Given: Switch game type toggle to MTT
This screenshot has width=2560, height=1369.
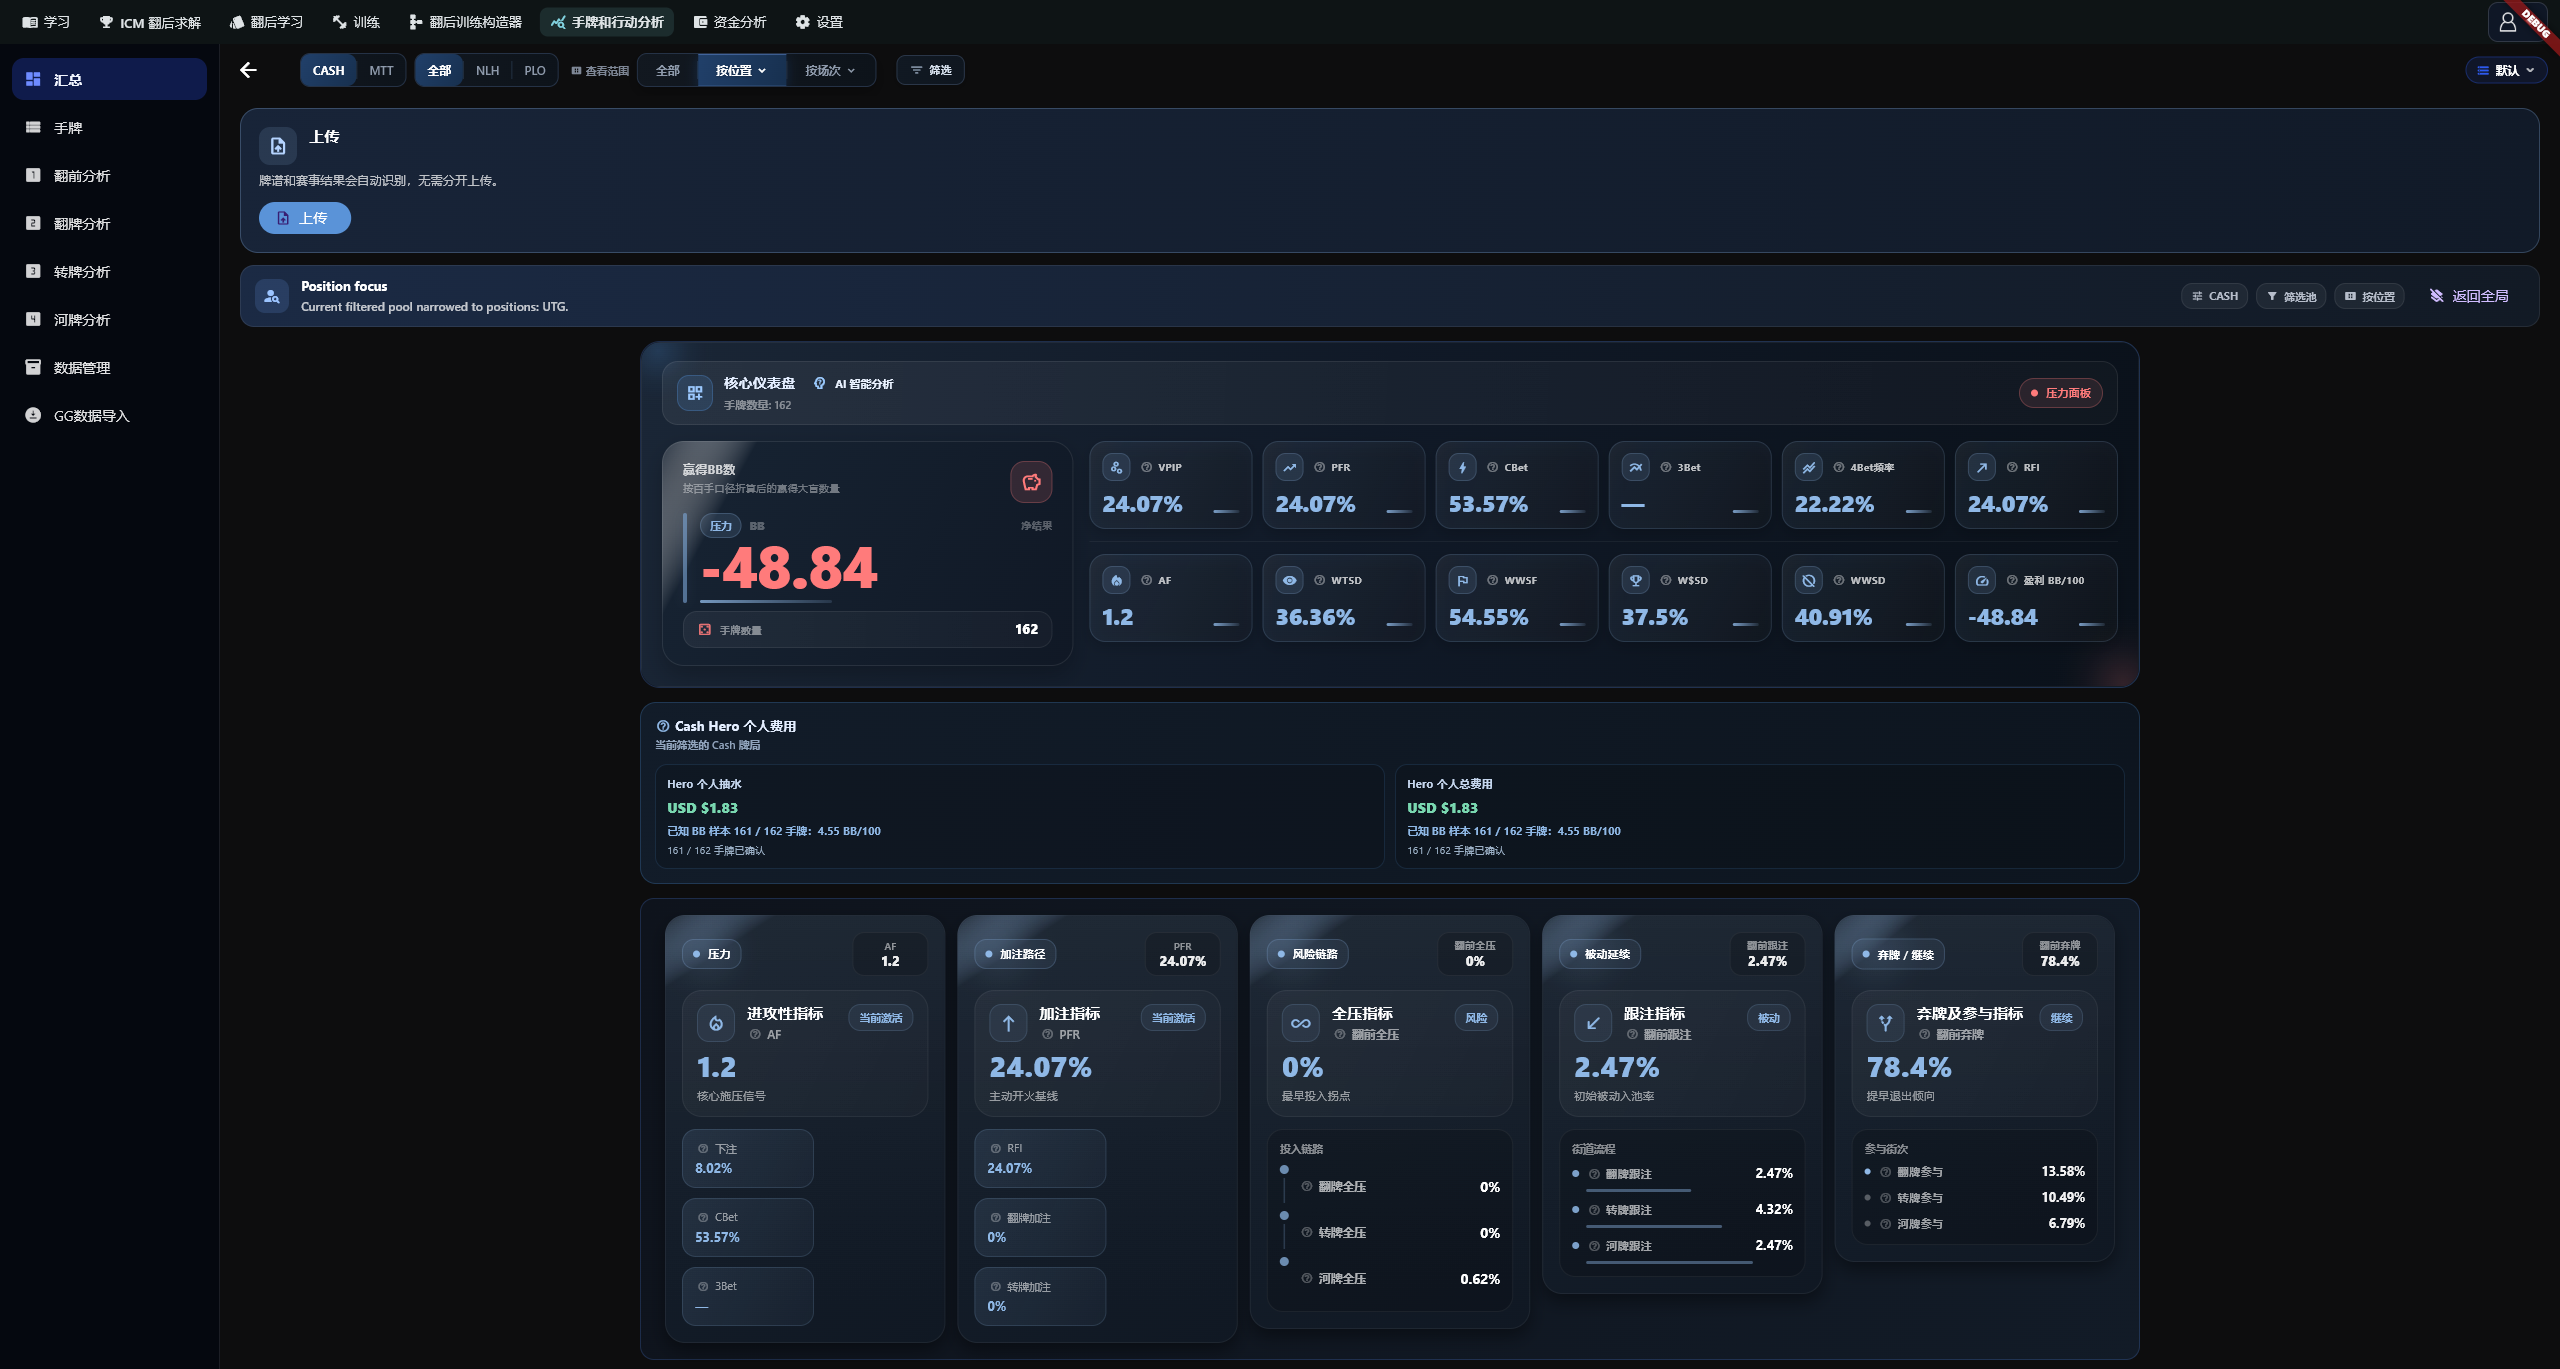Looking at the screenshot, I should coord(381,70).
